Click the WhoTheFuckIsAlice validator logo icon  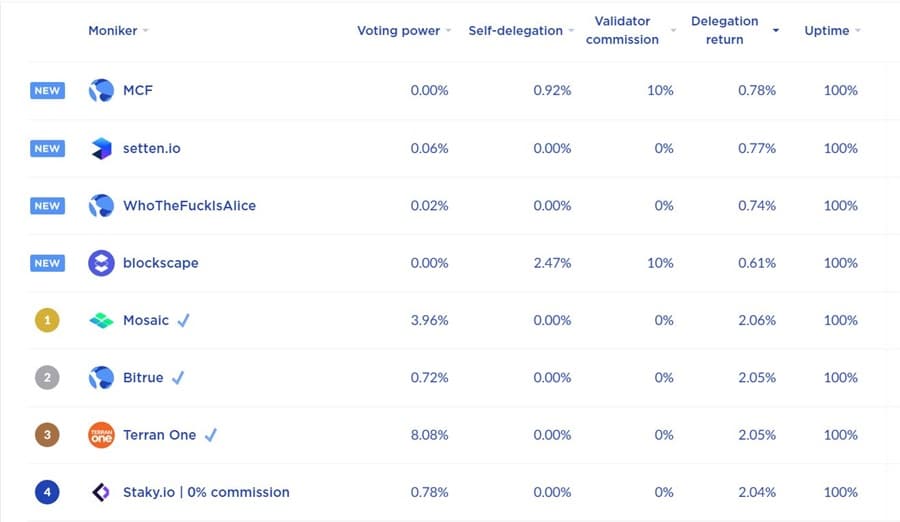101,206
